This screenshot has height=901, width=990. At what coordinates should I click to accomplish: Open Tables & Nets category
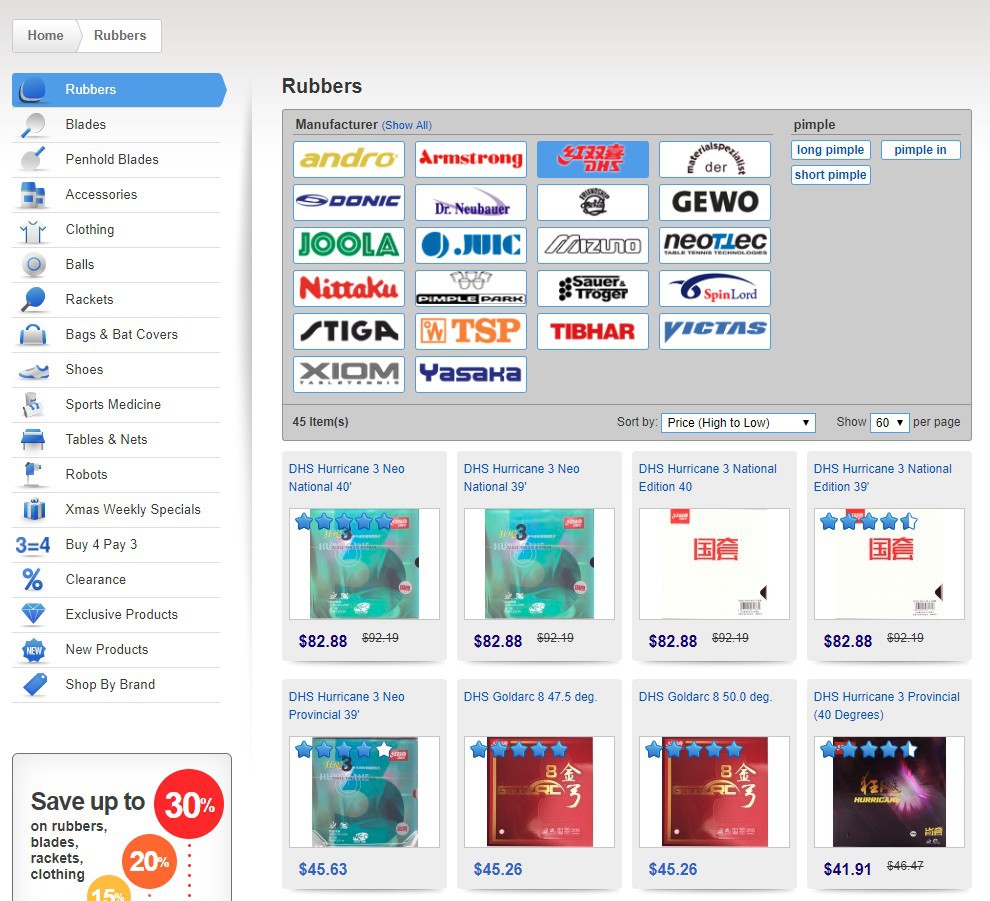click(x=116, y=439)
